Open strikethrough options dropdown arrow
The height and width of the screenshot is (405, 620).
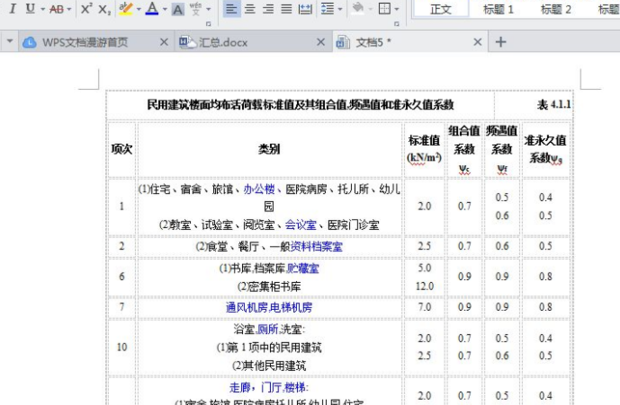tap(69, 9)
